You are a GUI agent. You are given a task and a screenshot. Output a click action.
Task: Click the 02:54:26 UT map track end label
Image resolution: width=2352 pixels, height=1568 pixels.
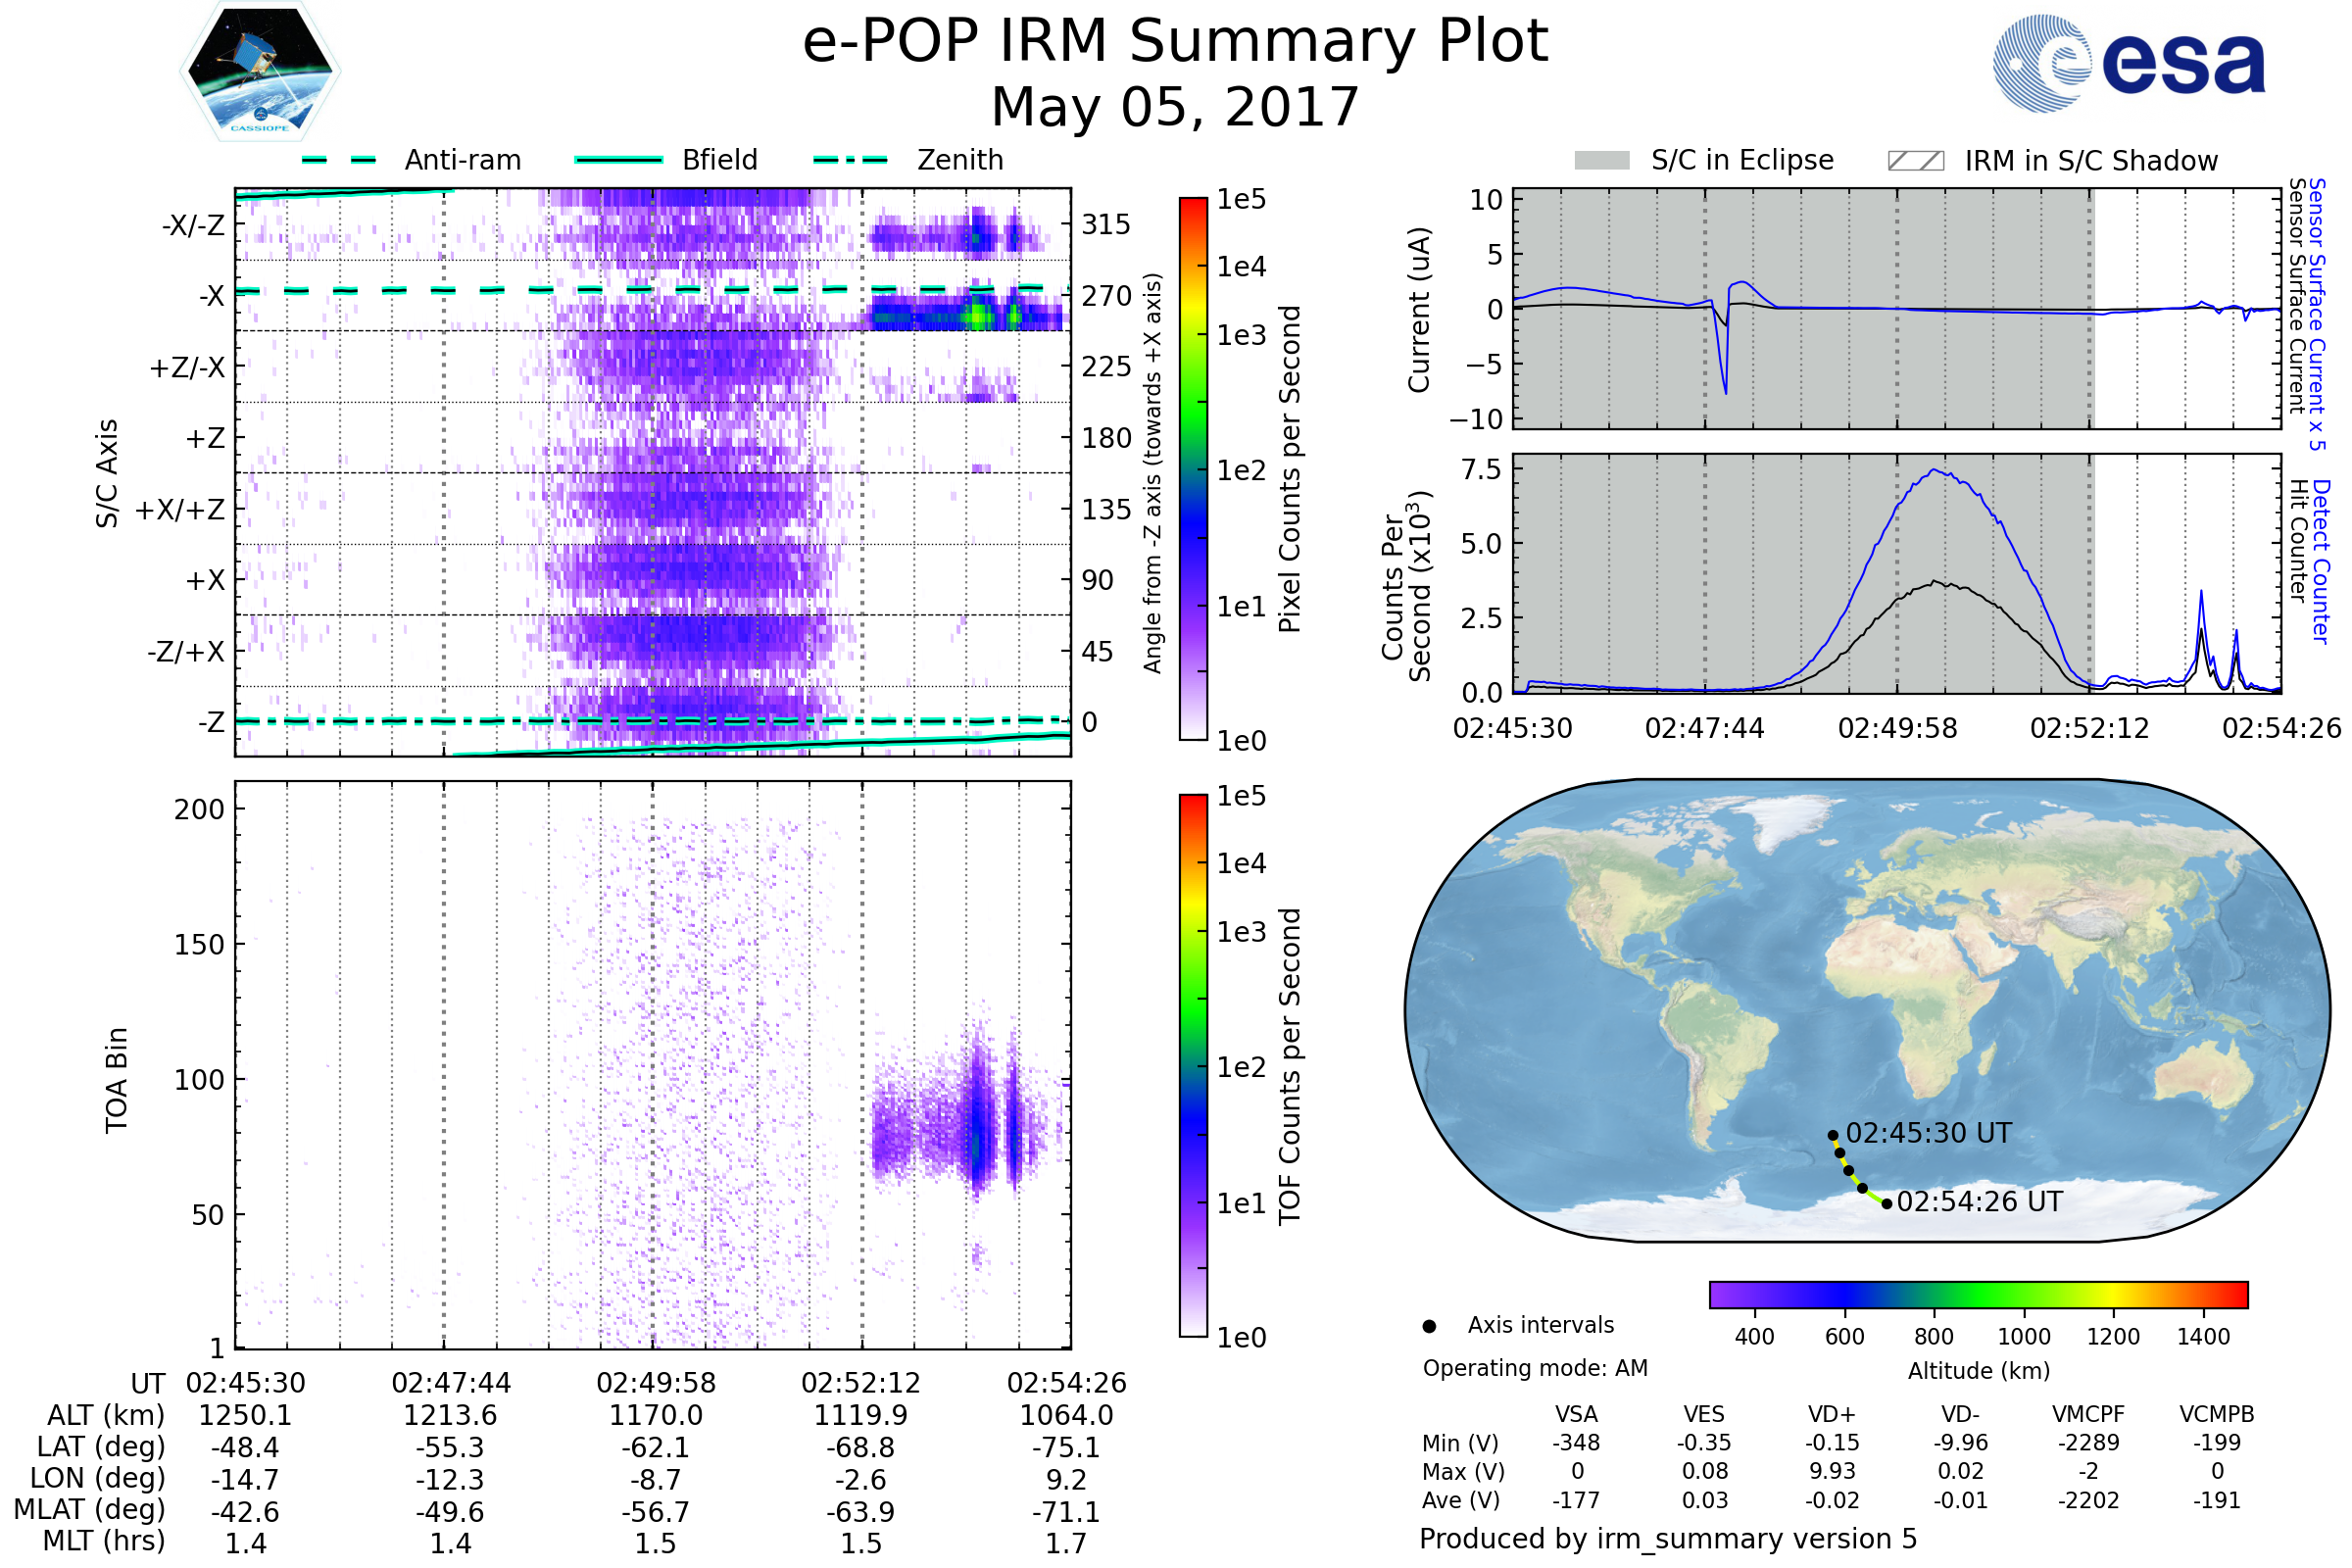coord(1979,1201)
